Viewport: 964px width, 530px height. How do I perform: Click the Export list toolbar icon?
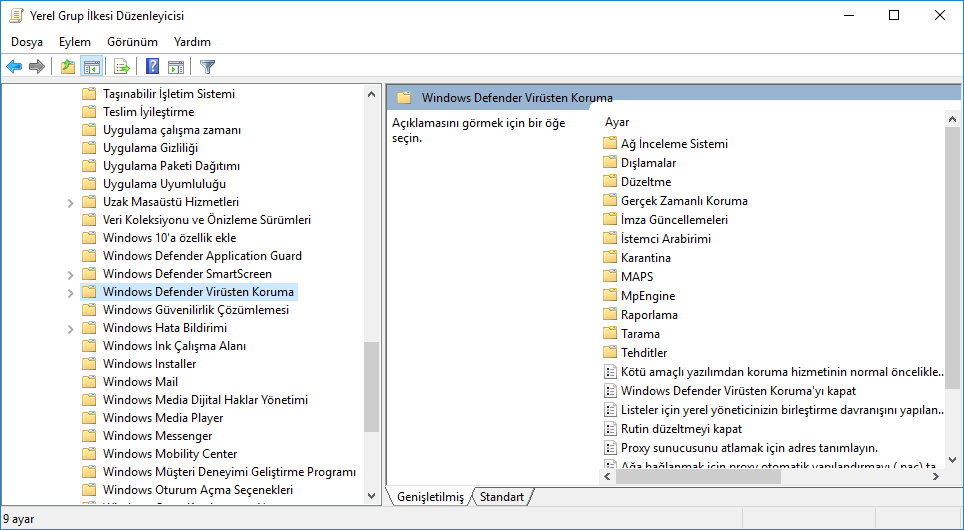pos(122,66)
